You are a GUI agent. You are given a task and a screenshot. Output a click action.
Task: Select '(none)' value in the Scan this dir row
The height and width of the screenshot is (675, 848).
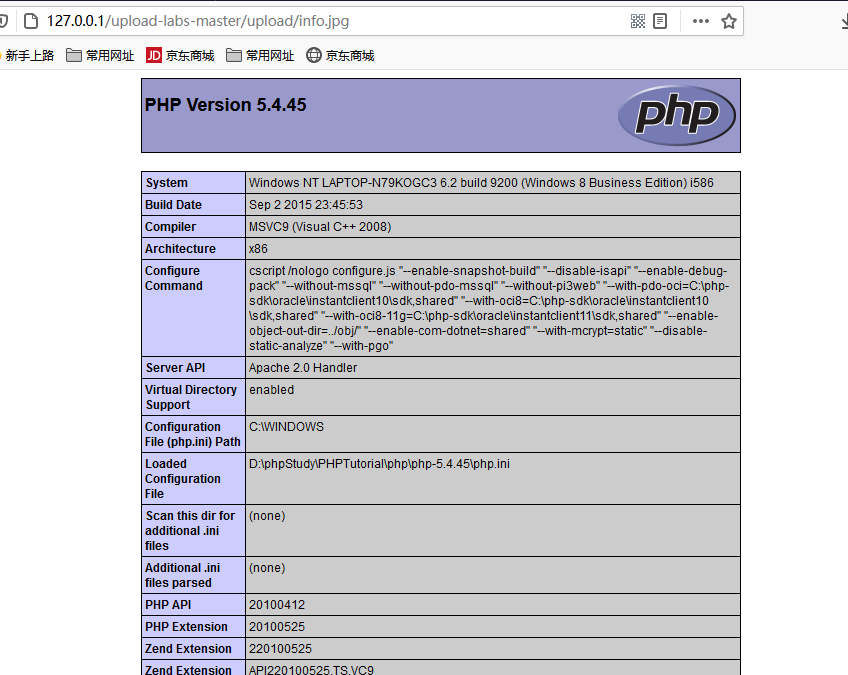coord(267,516)
